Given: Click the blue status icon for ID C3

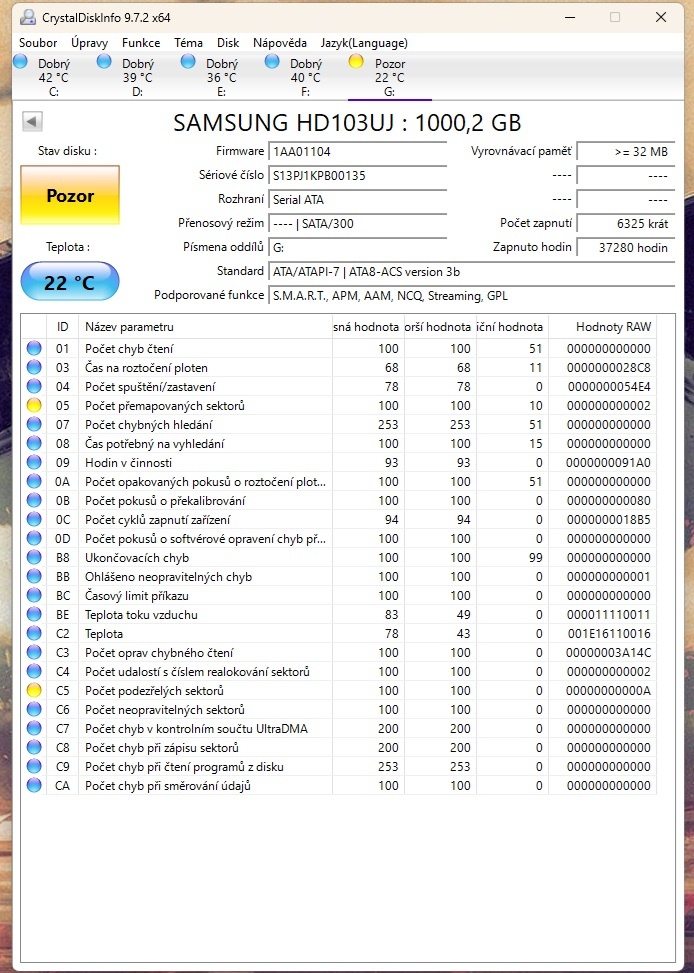Looking at the screenshot, I should (34, 652).
